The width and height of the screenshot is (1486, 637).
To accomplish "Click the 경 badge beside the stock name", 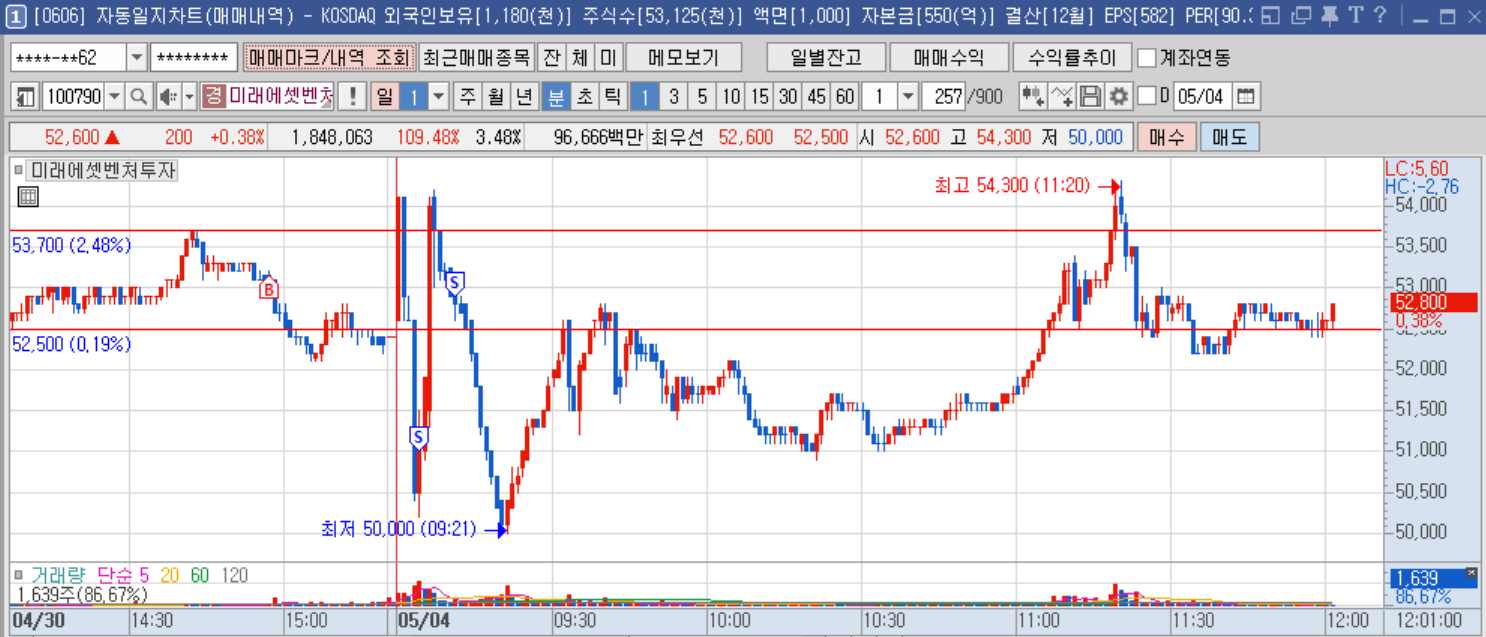I will click(212, 97).
